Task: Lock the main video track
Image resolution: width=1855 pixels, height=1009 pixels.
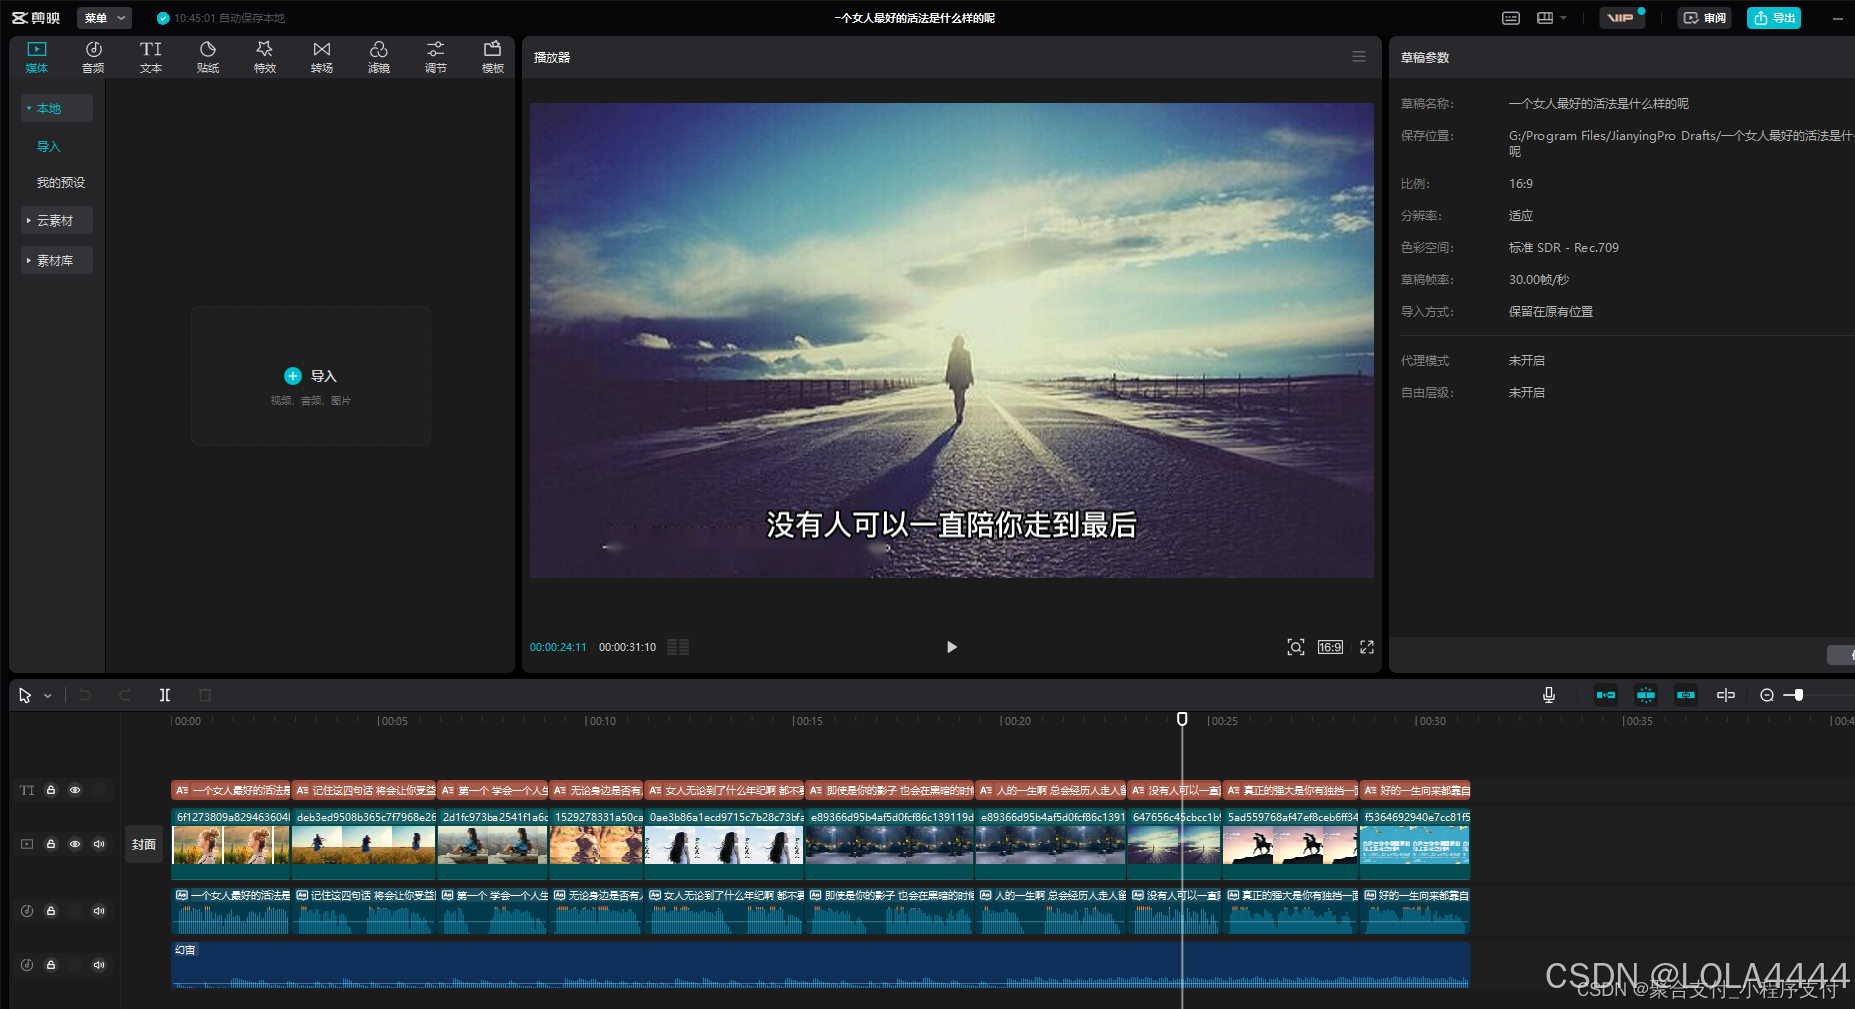Action: [51, 844]
